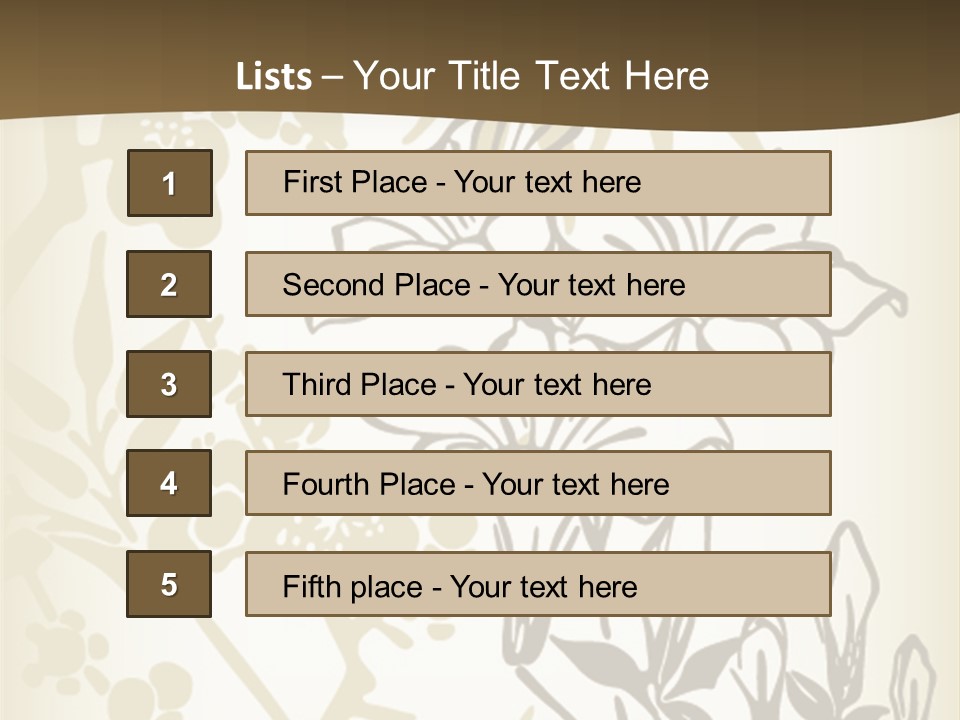Image resolution: width=960 pixels, height=720 pixels.
Task: Click the Second Place text bar
Action: (x=538, y=284)
